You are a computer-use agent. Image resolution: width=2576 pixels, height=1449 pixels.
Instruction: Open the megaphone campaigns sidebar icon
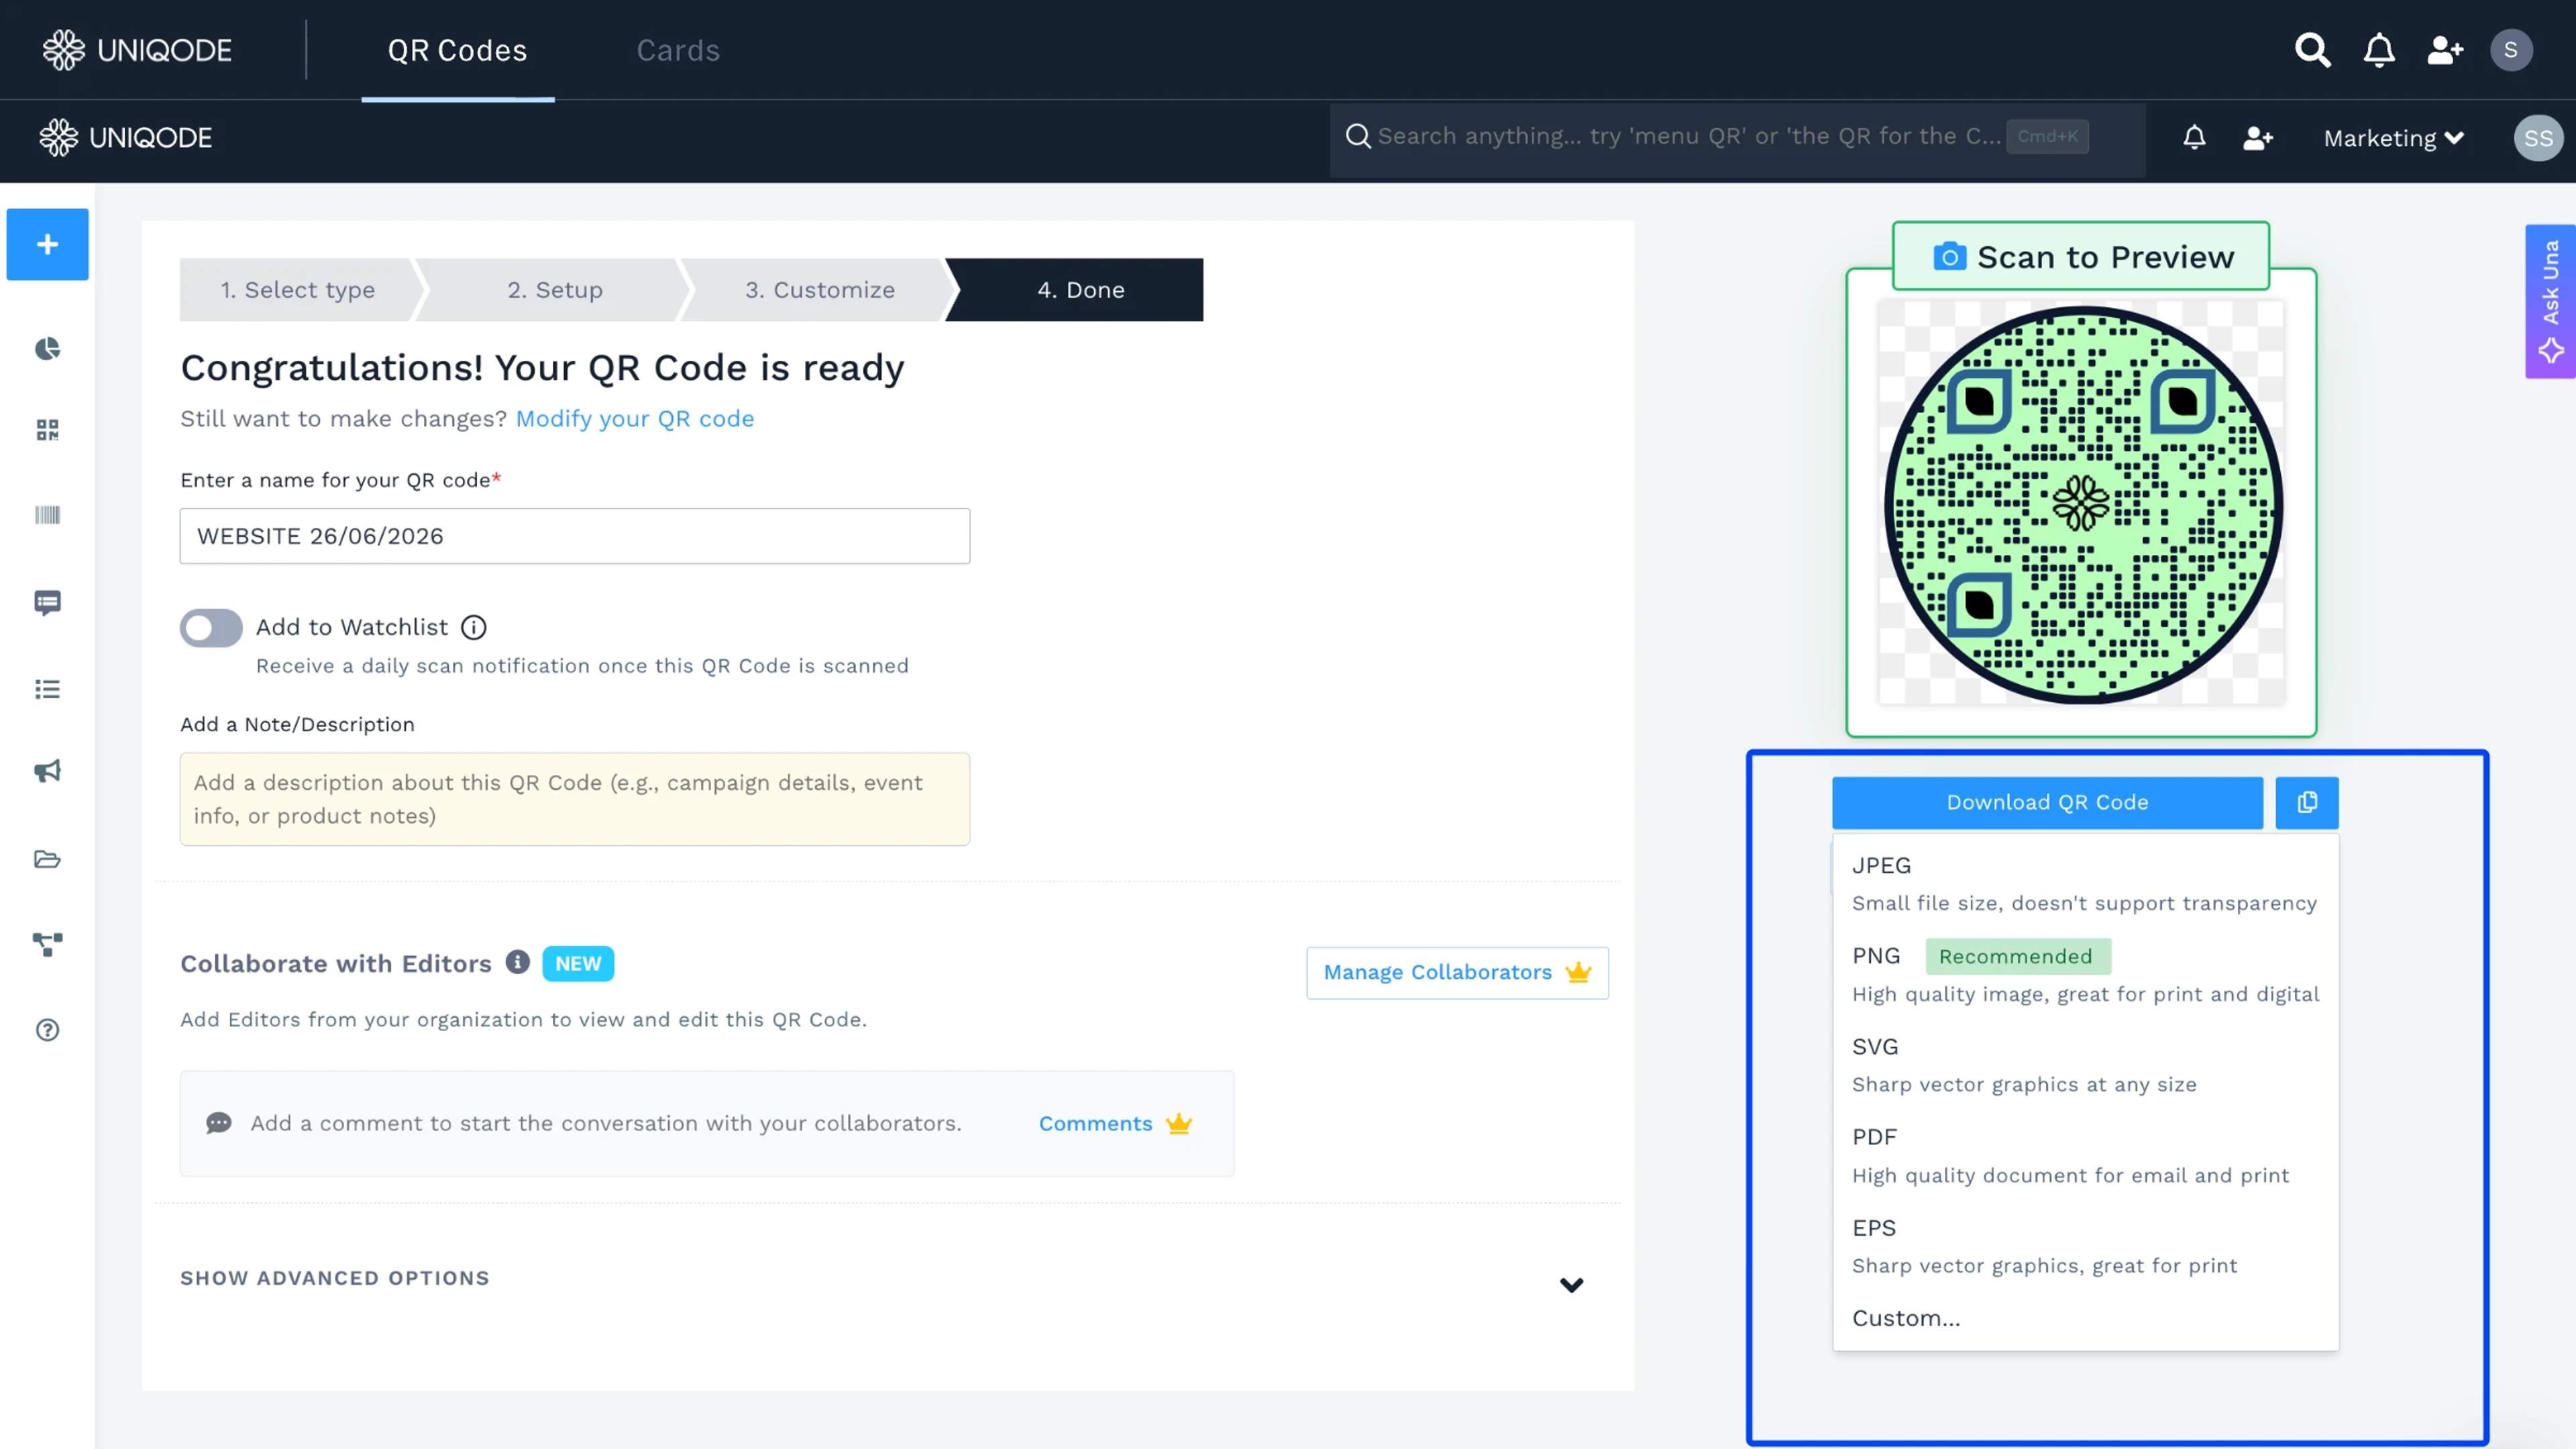[x=47, y=771]
